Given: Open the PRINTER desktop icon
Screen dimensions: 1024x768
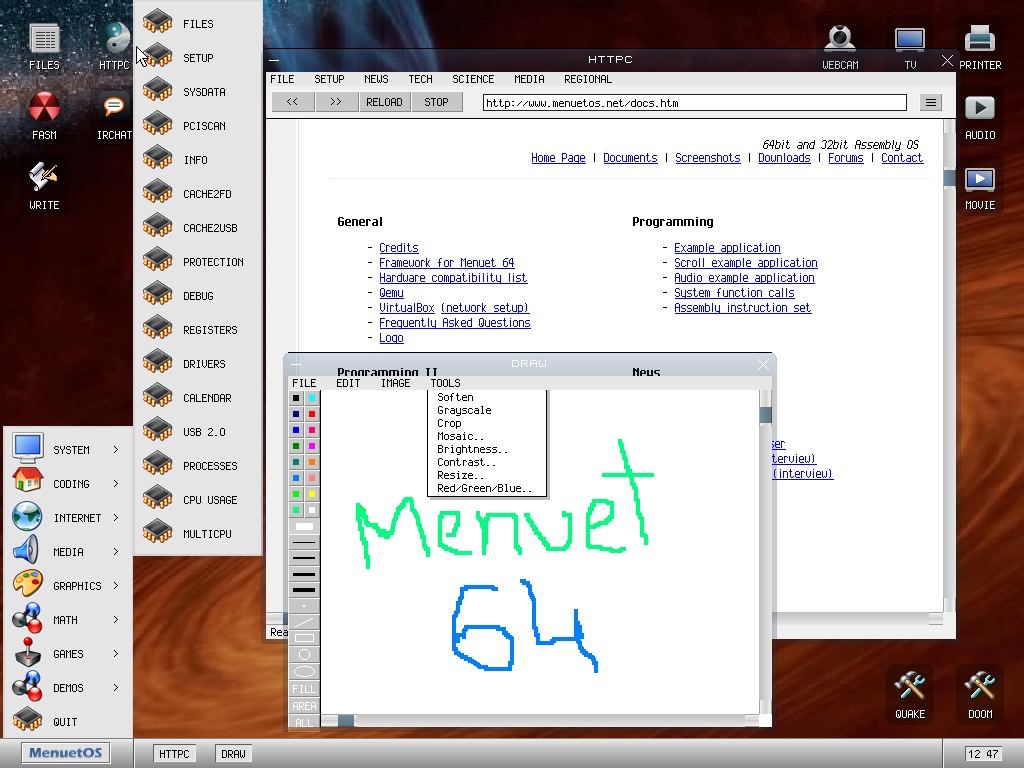Looking at the screenshot, I should 980,46.
